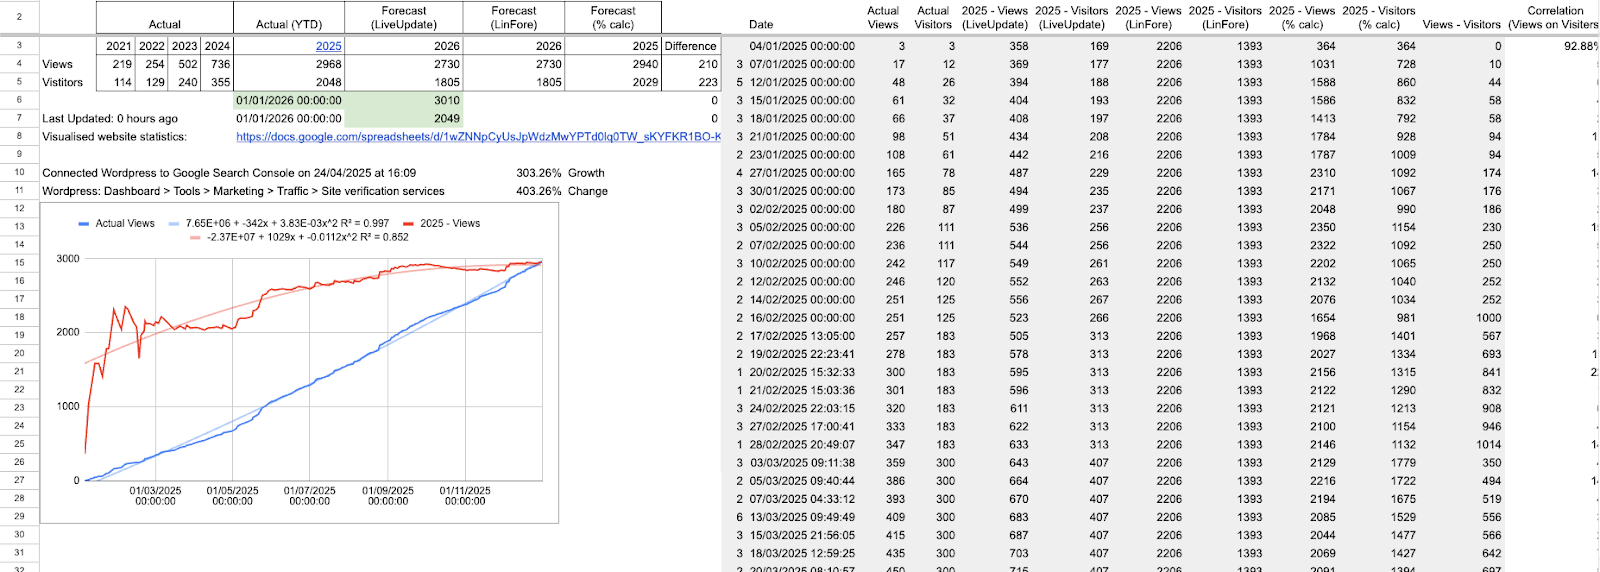Image resolution: width=1600 pixels, height=572 pixels.
Task: Click the red 2025 - Views legend entry
Action: click(449, 223)
